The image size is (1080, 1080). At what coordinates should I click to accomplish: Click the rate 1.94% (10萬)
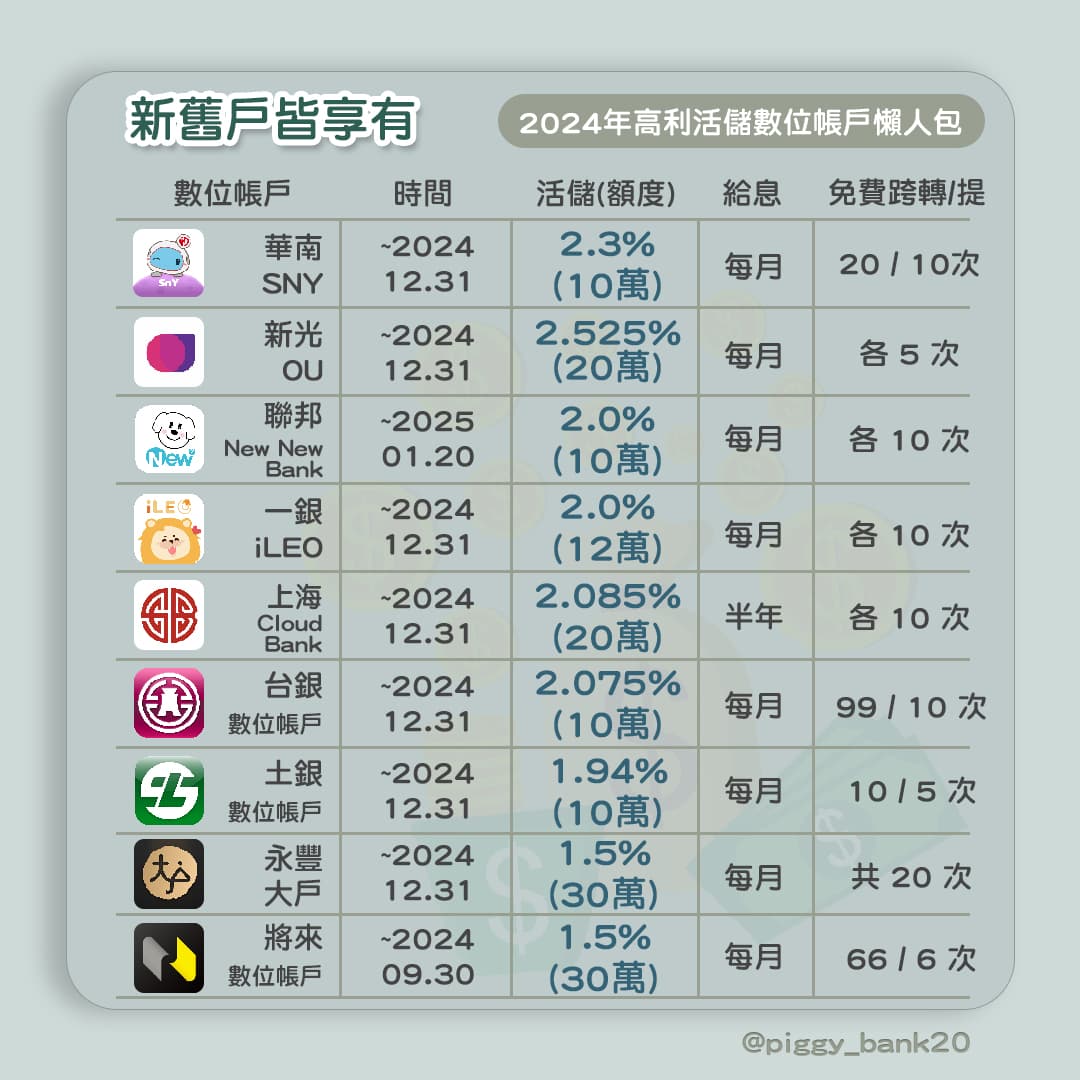[x=608, y=791]
